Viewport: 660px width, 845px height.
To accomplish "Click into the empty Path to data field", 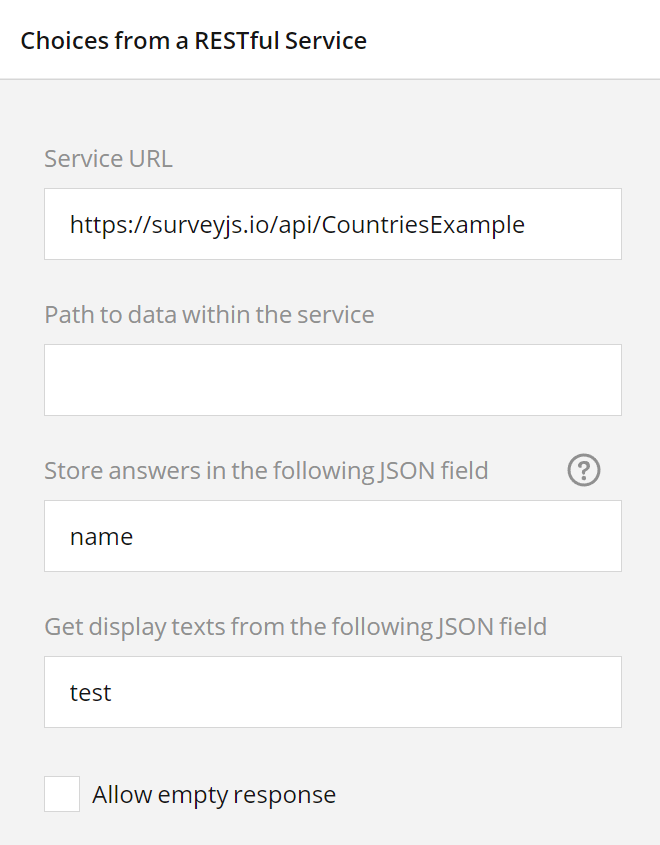I will 333,380.
